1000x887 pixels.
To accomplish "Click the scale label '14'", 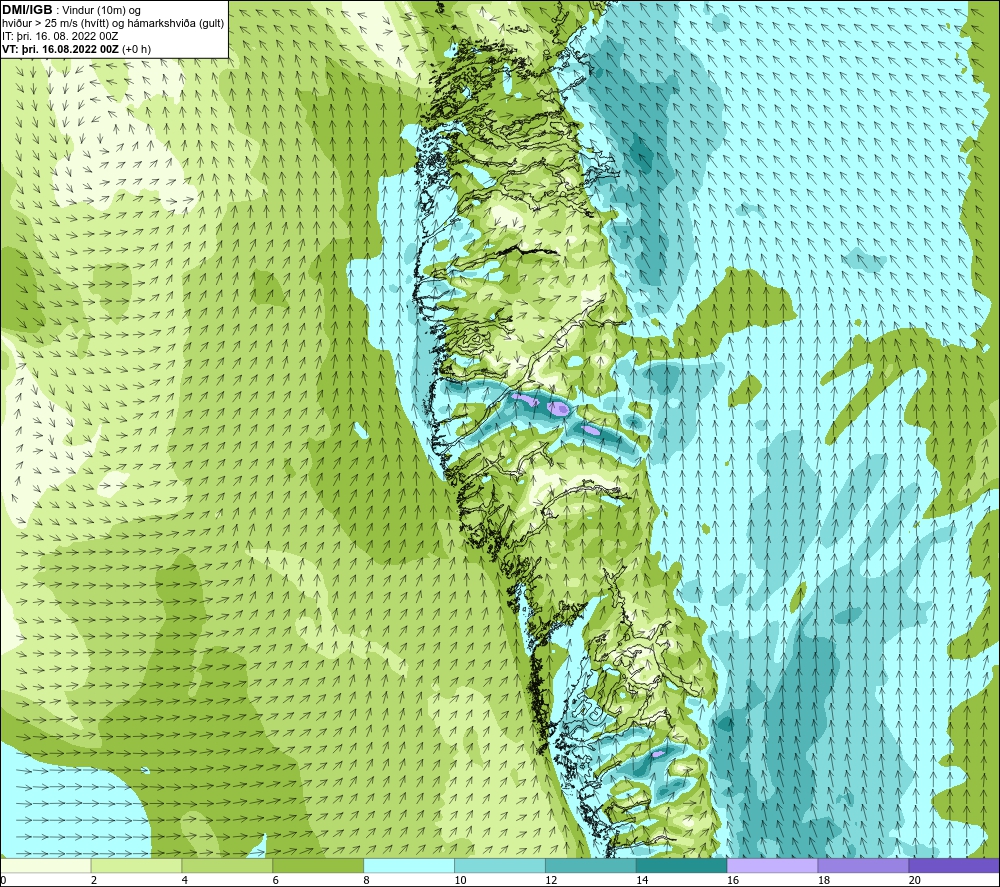I will (642, 880).
